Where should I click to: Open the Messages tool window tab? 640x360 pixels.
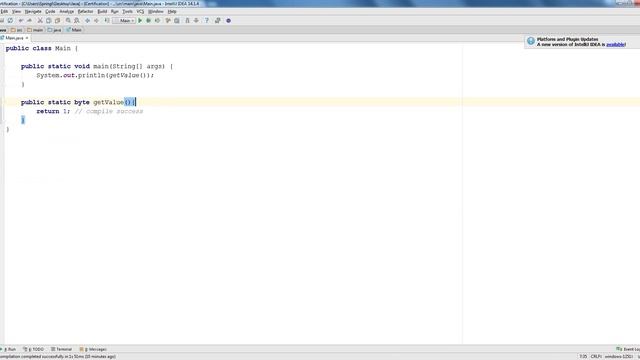click(x=93, y=349)
